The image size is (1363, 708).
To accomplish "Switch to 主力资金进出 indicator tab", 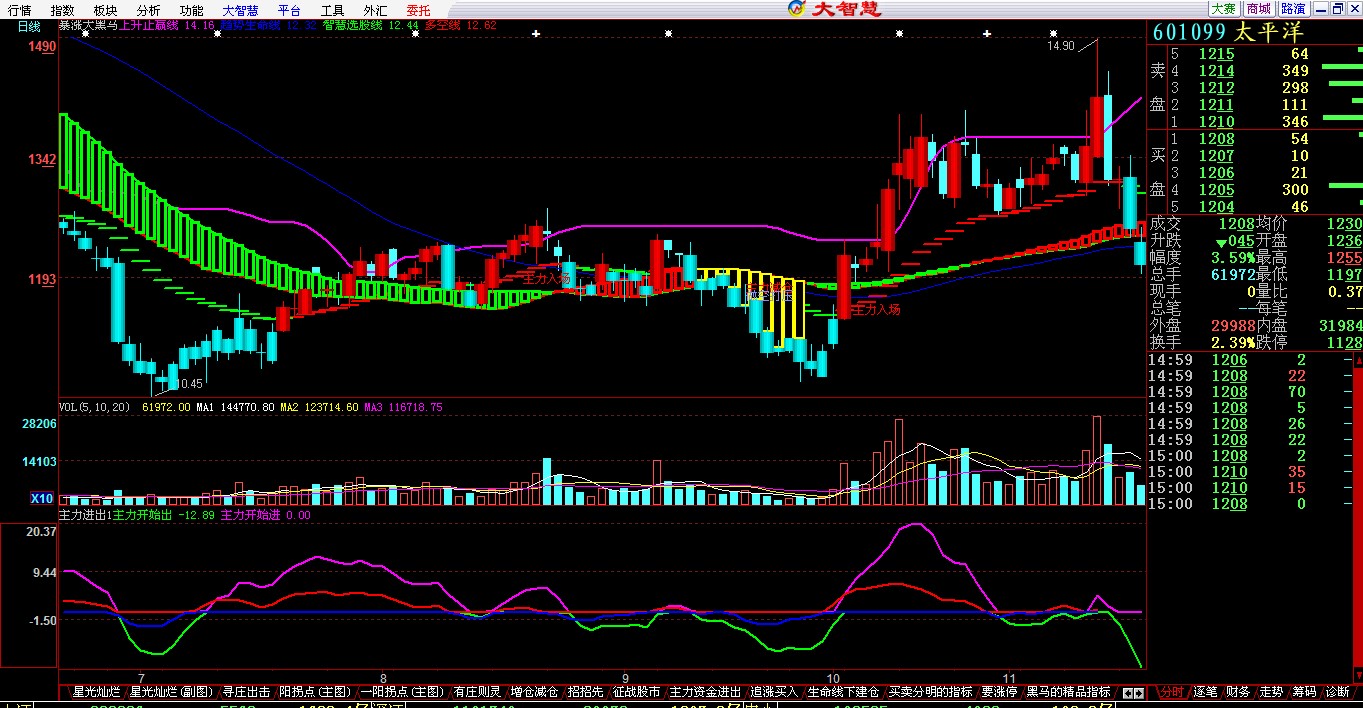I will [x=706, y=691].
